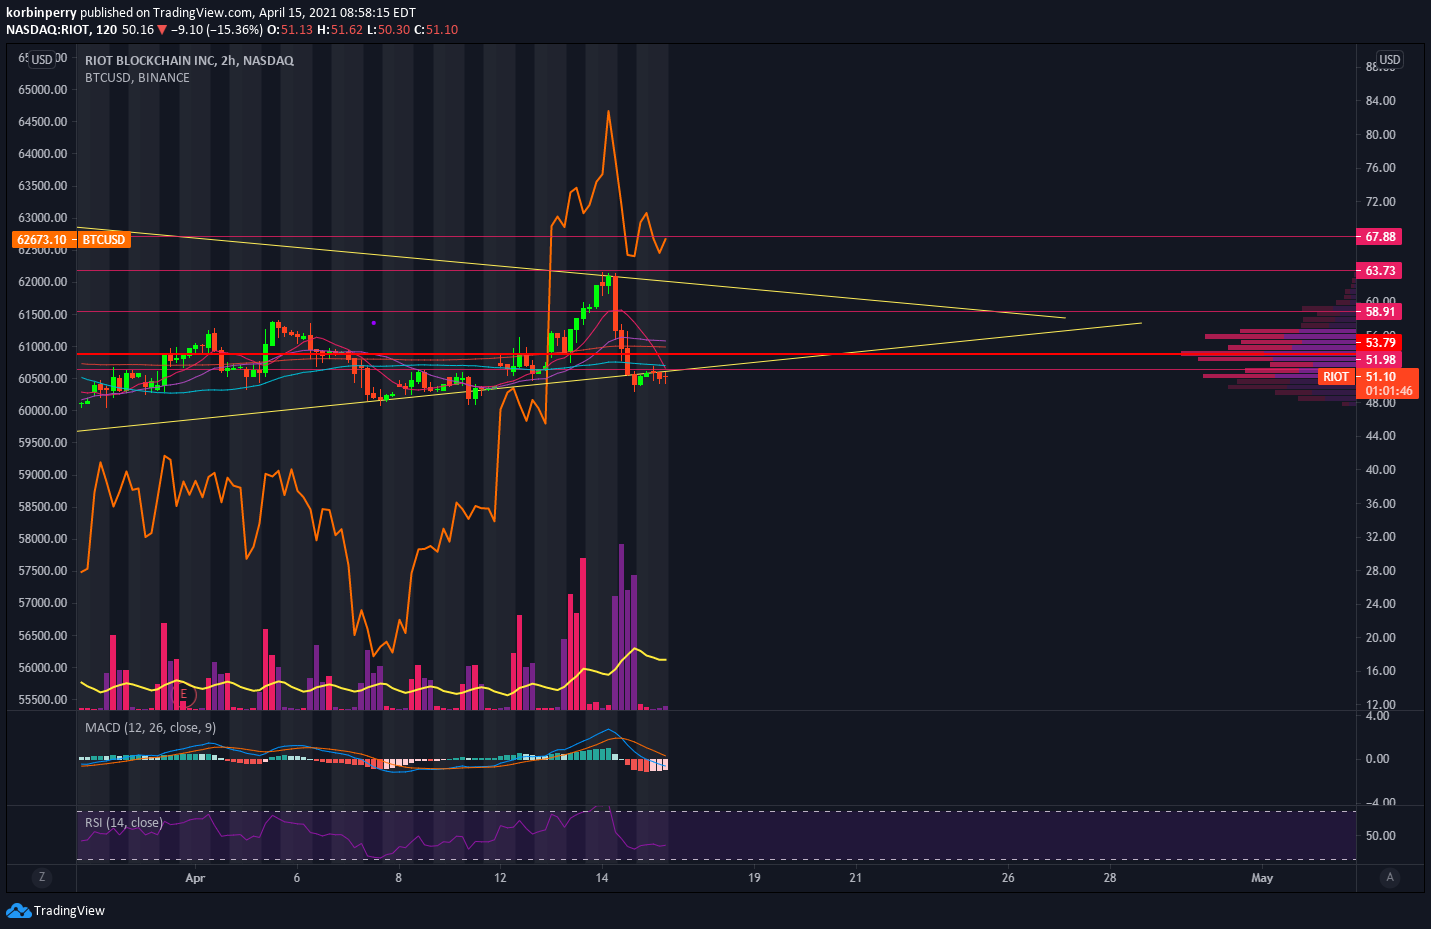Image resolution: width=1431 pixels, height=929 pixels.
Task: Open MACD (12, 26, close, 9) indicator legend
Action: tap(150, 728)
